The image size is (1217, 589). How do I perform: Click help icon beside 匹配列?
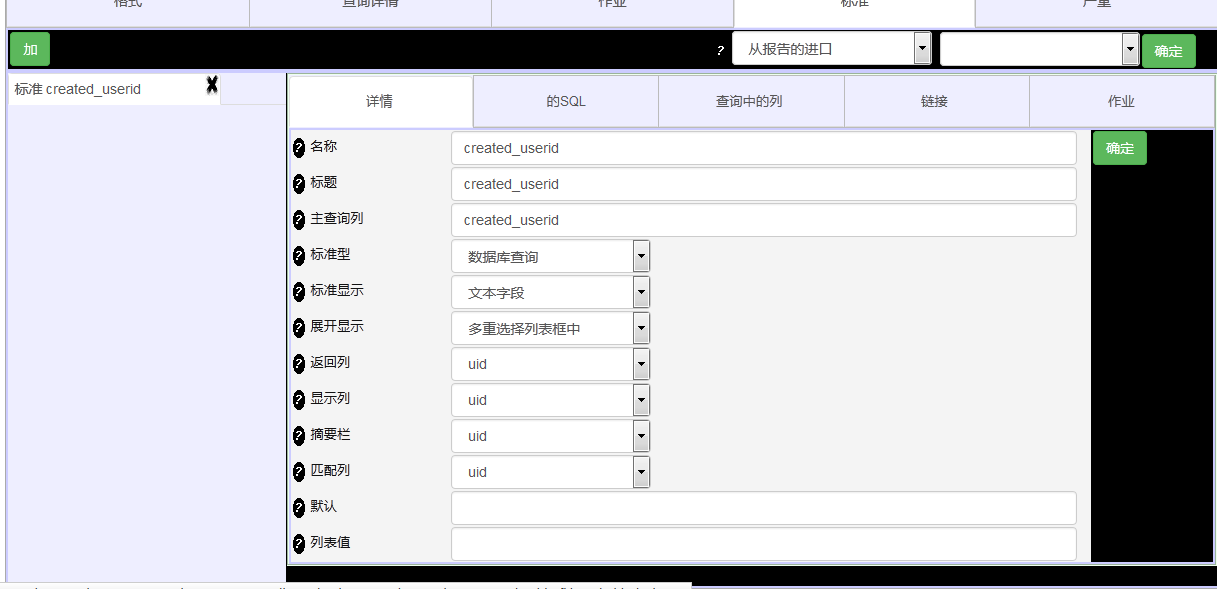pyautogui.click(x=298, y=472)
